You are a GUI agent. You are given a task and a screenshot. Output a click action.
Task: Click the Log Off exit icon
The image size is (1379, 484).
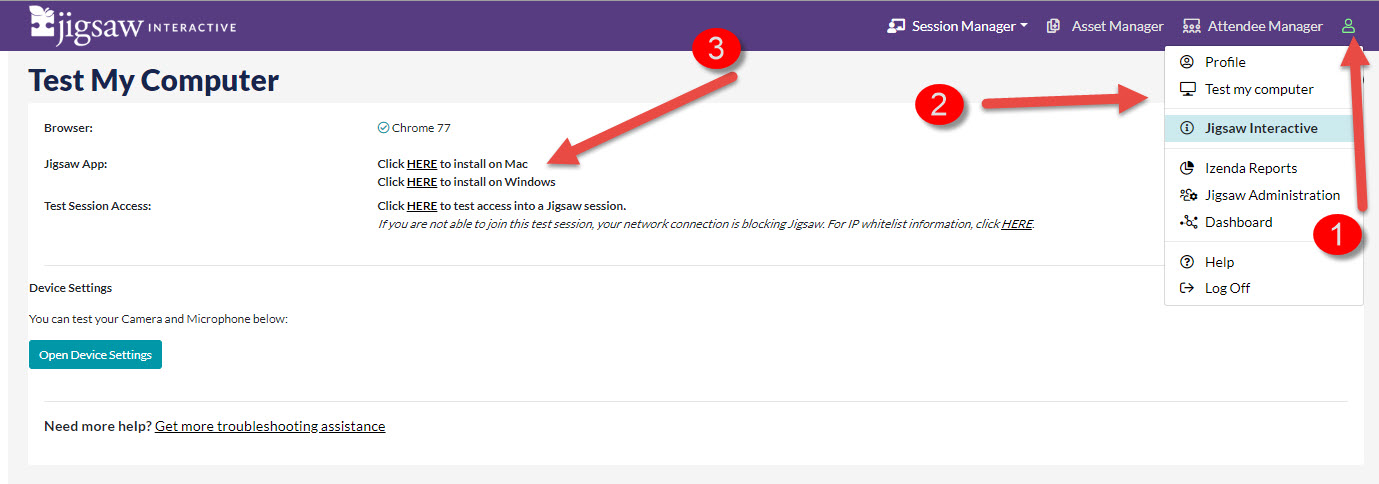coord(1187,288)
